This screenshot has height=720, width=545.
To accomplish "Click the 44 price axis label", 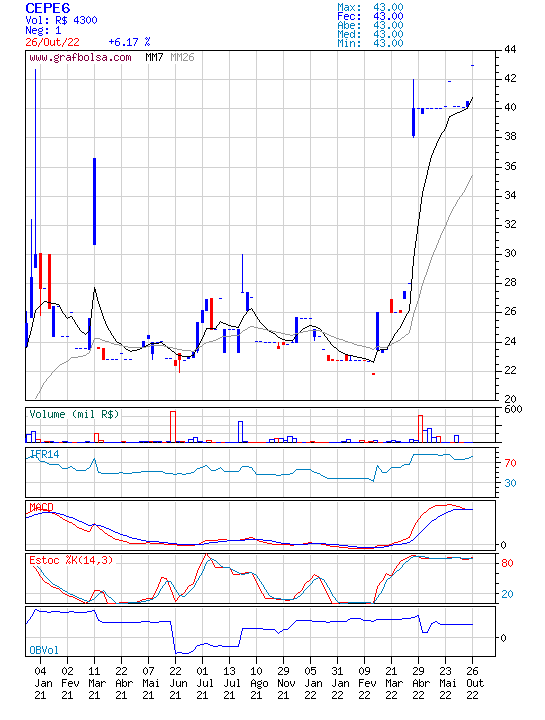I will tap(510, 49).
